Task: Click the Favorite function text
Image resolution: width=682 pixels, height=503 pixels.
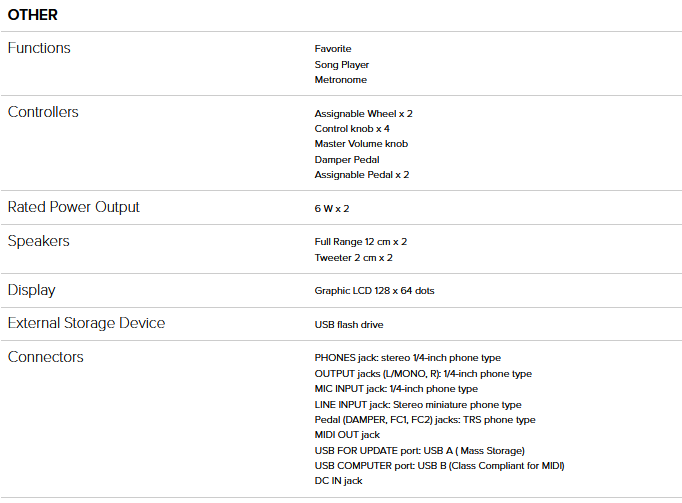Action: pyautogui.click(x=333, y=49)
